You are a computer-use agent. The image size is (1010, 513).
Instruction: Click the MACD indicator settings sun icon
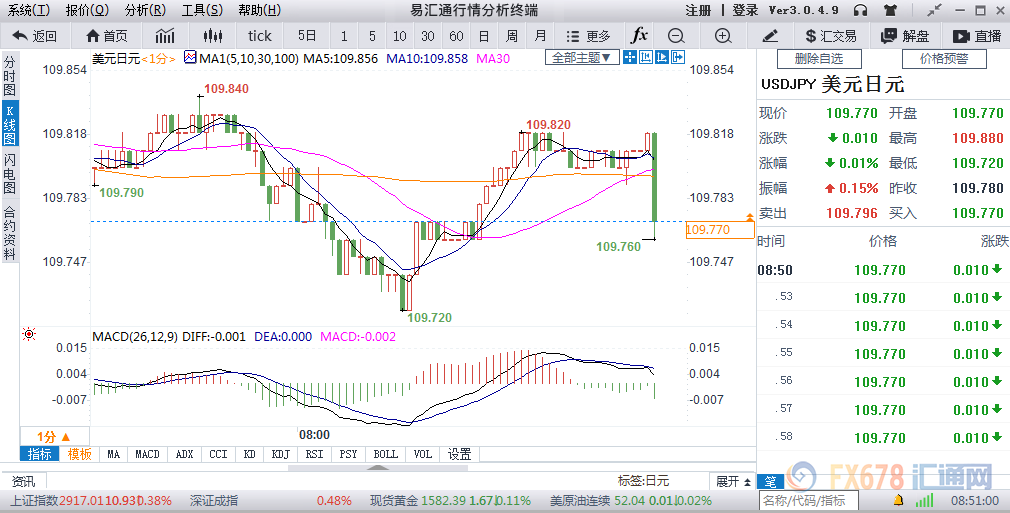click(29, 334)
